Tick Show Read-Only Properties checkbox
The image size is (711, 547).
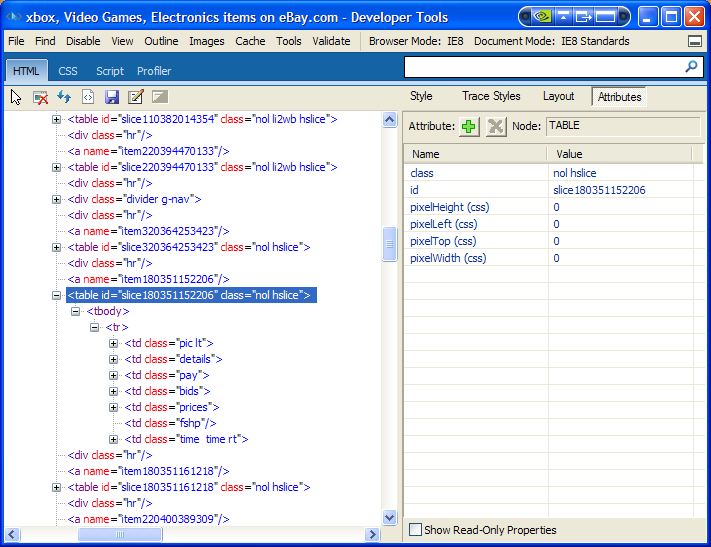(415, 530)
